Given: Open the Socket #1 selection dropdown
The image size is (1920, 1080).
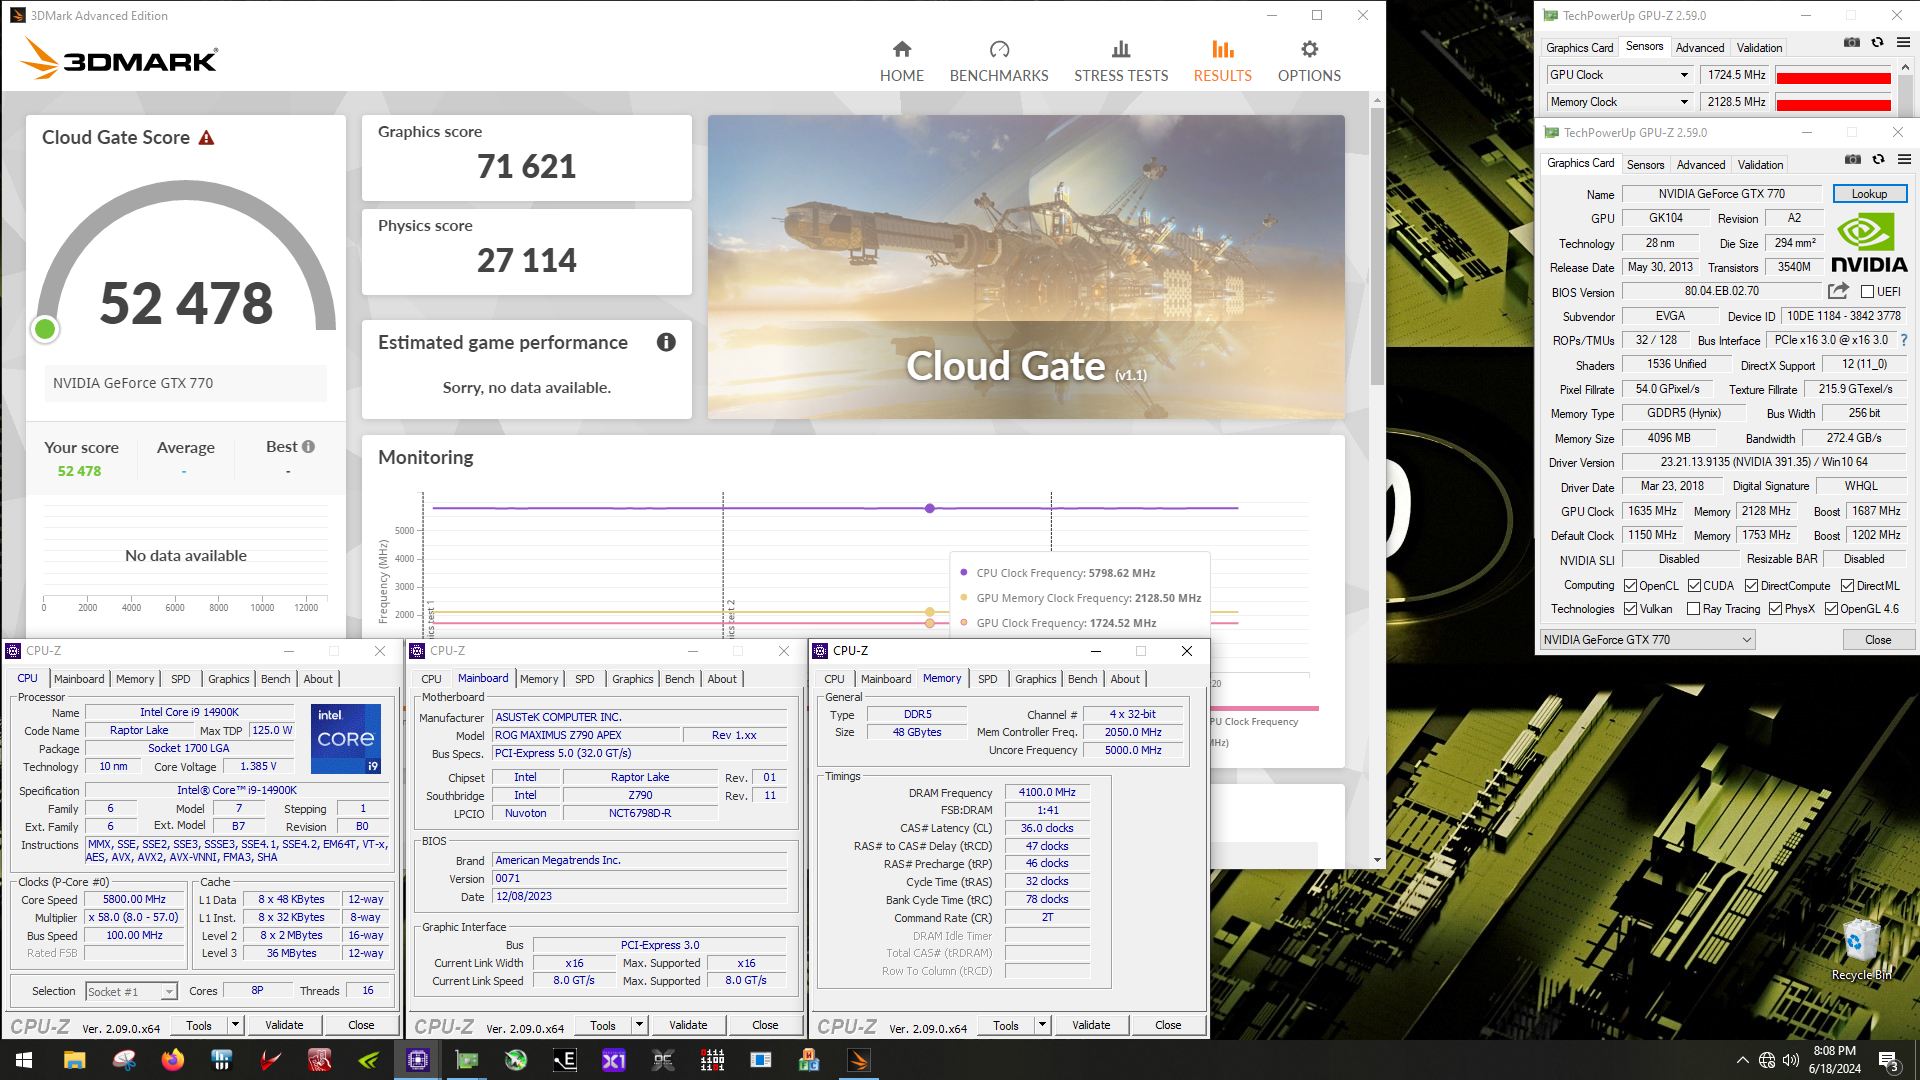Looking at the screenshot, I should coord(131,992).
